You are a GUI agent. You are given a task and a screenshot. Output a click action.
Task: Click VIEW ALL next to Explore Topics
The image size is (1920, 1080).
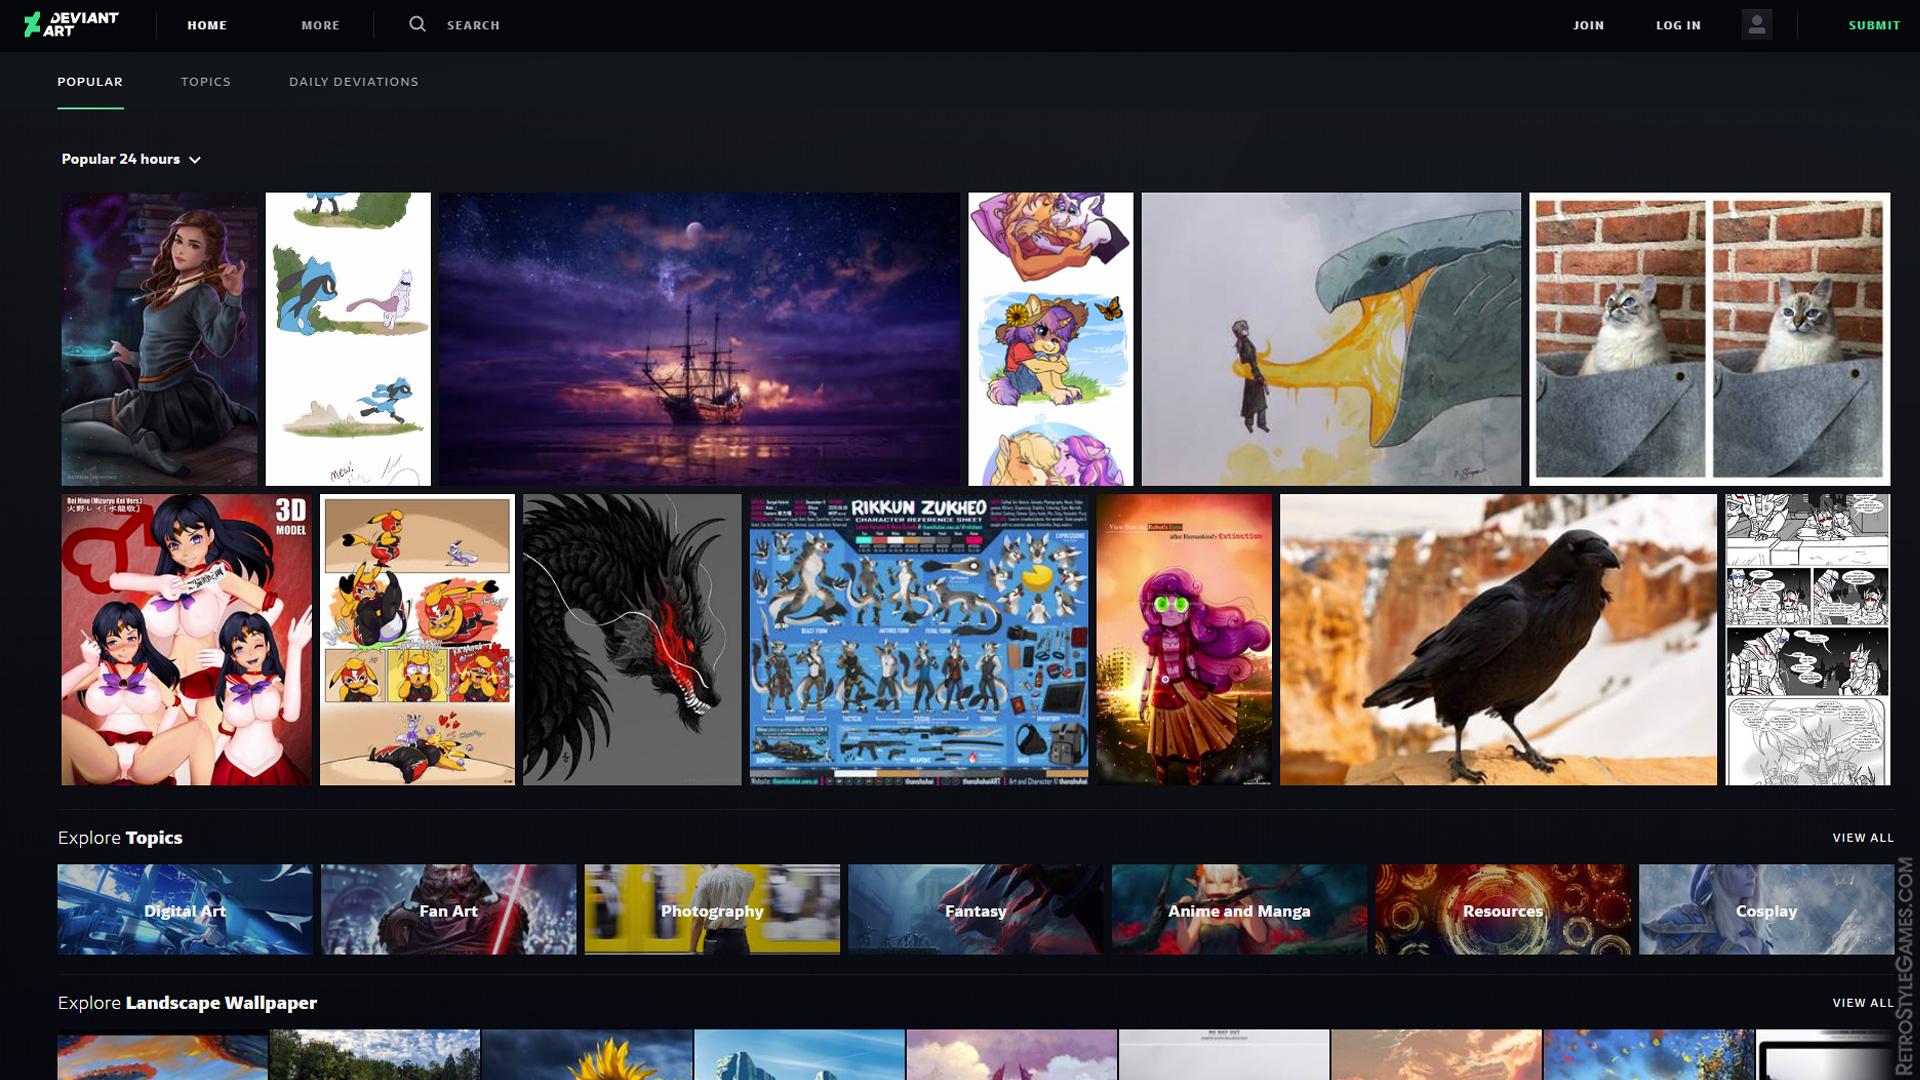1863,838
